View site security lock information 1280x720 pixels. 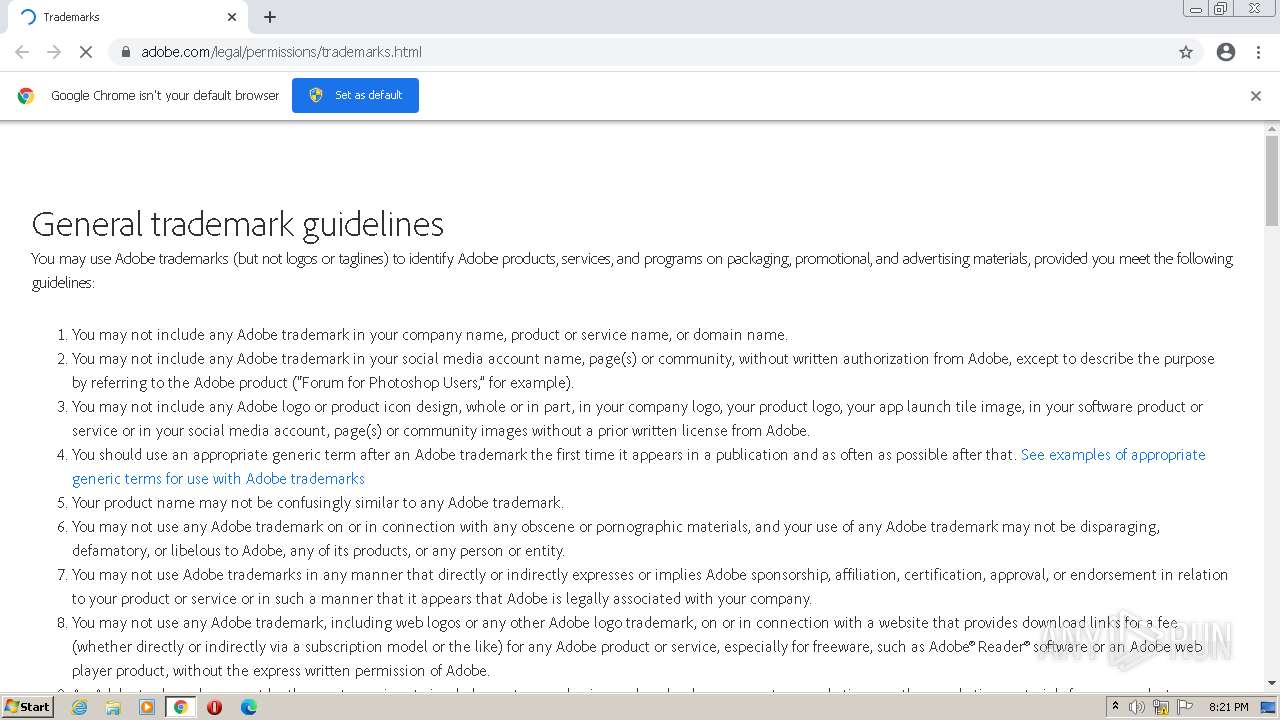coord(125,52)
